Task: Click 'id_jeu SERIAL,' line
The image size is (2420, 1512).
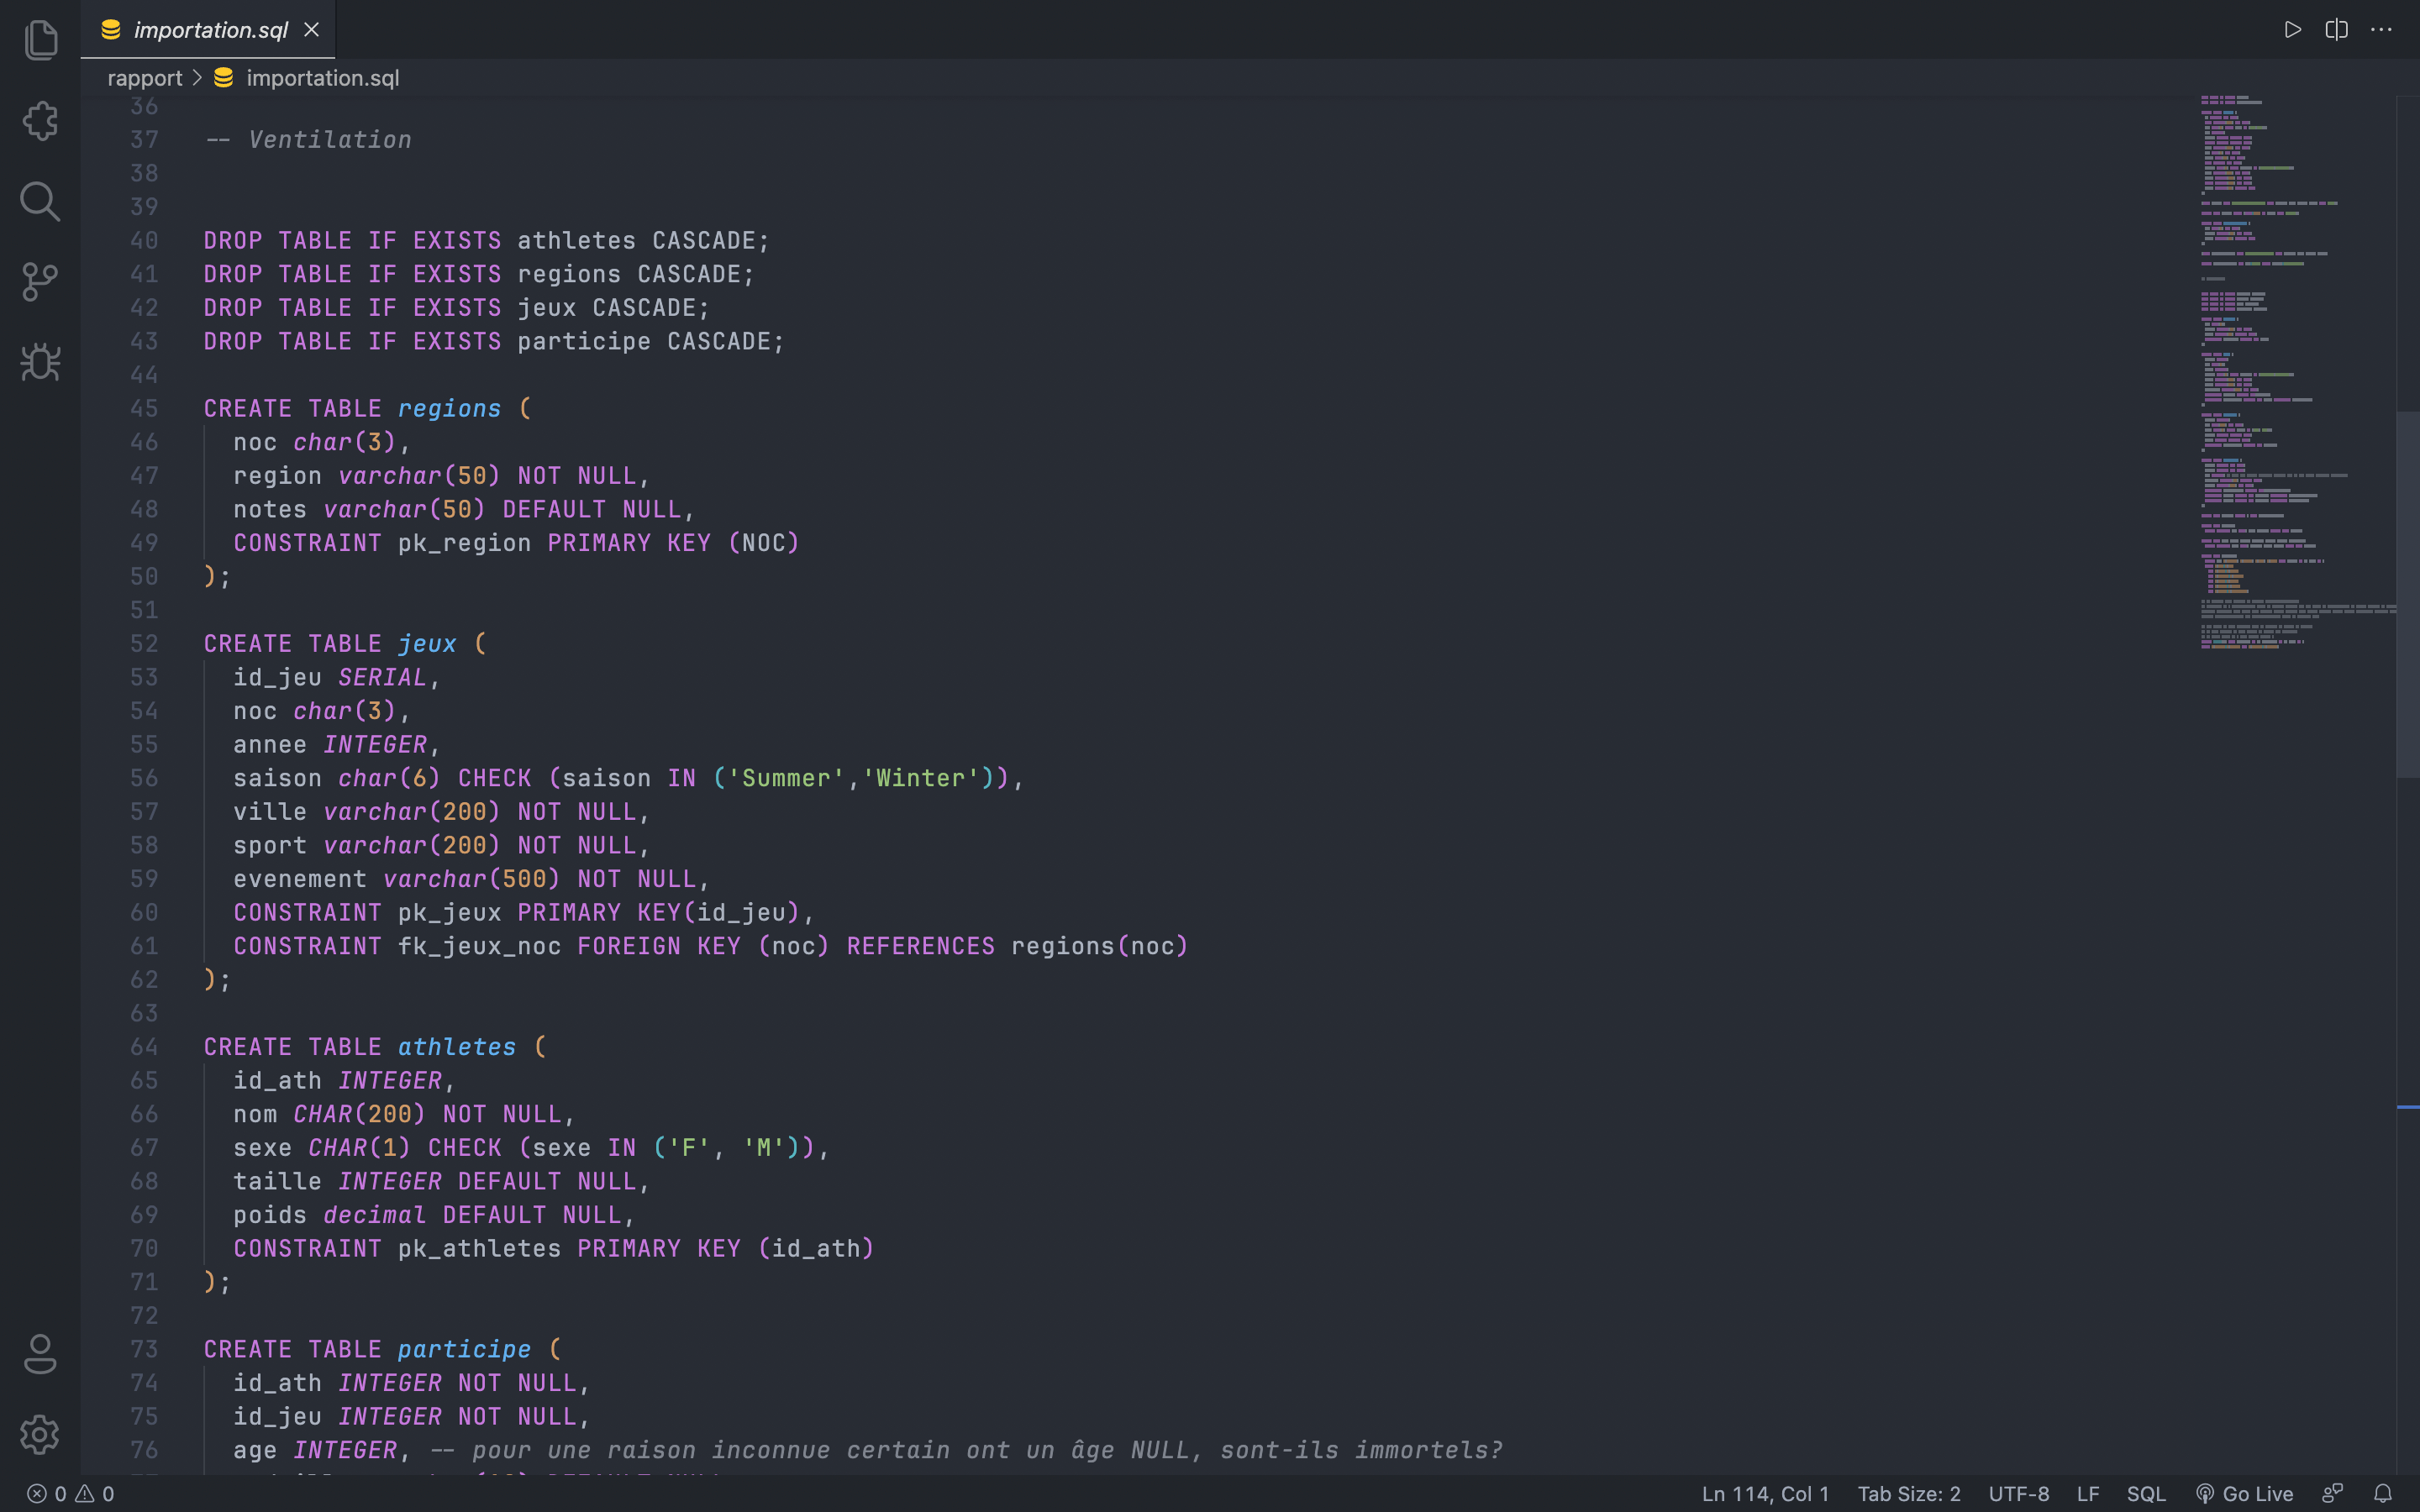Action: [337, 678]
